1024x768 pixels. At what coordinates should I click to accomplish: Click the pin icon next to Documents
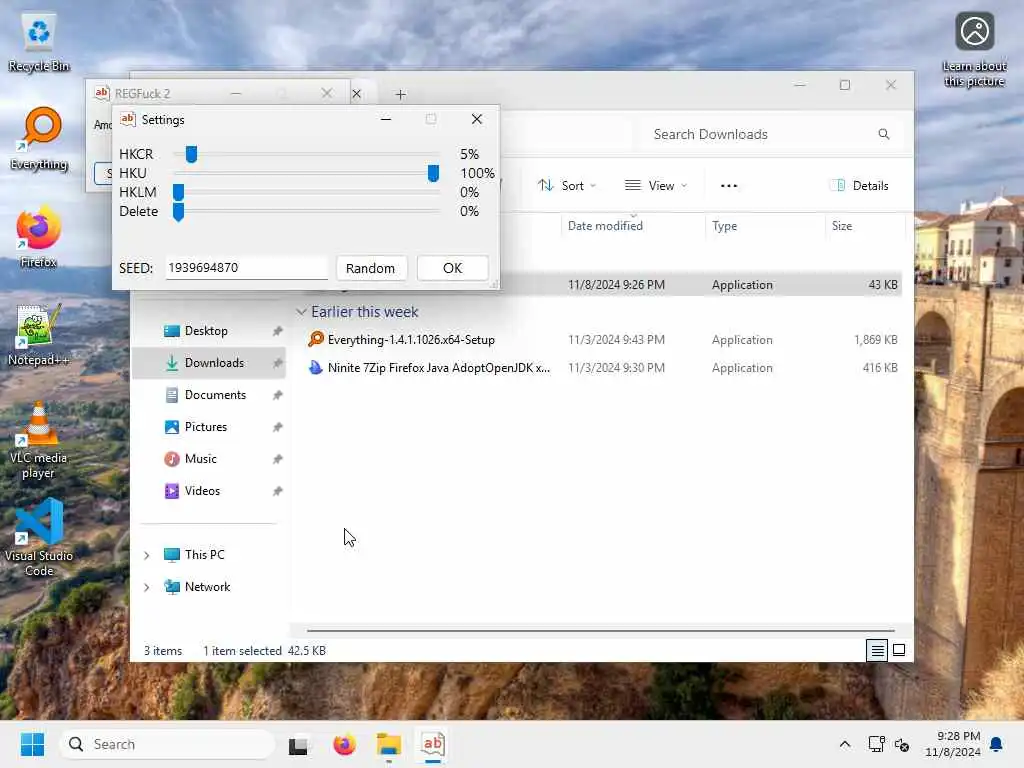[x=278, y=395]
